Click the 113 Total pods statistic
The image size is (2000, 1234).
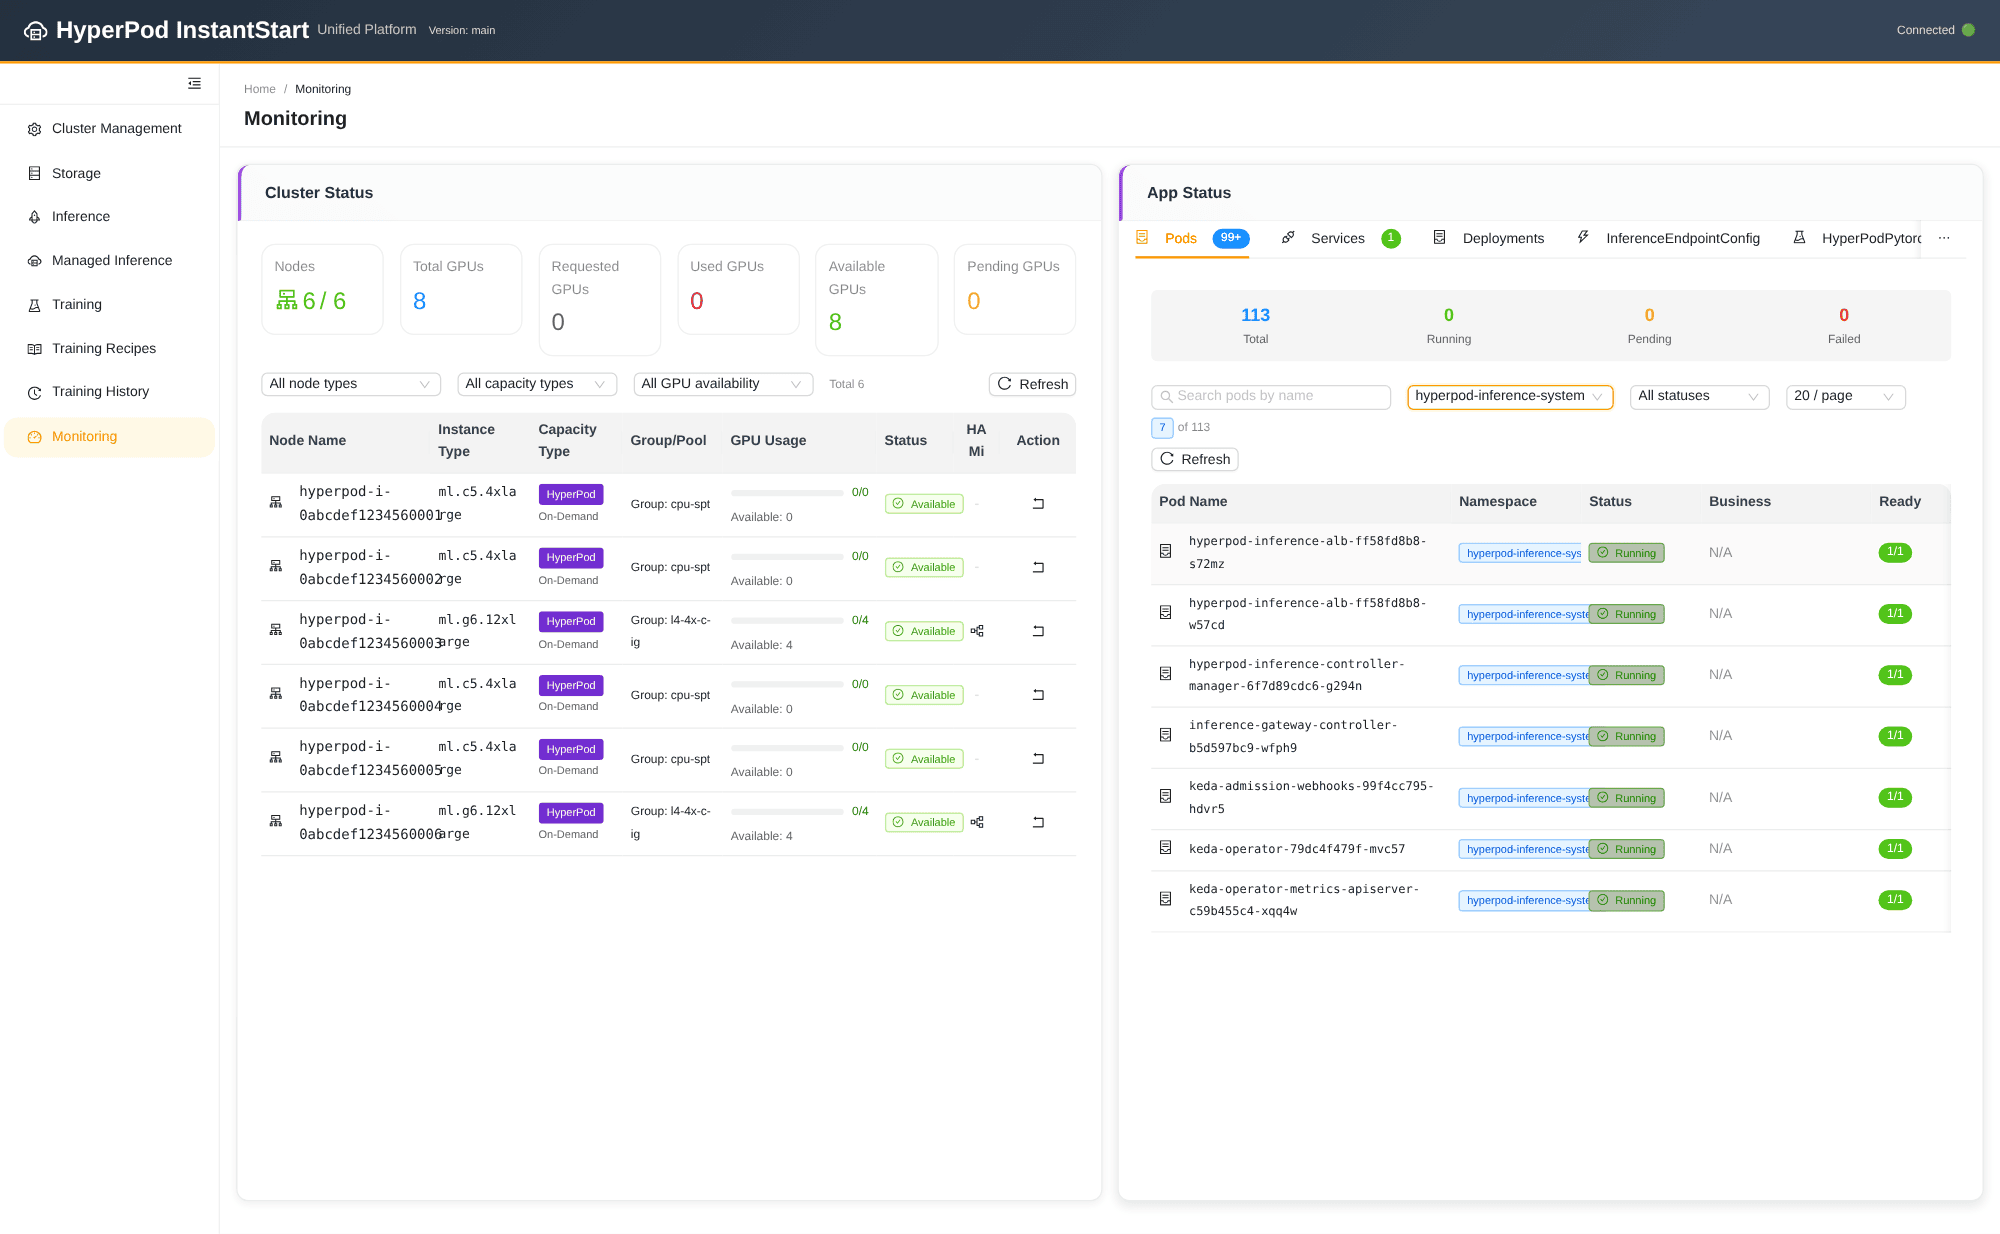pos(1255,326)
